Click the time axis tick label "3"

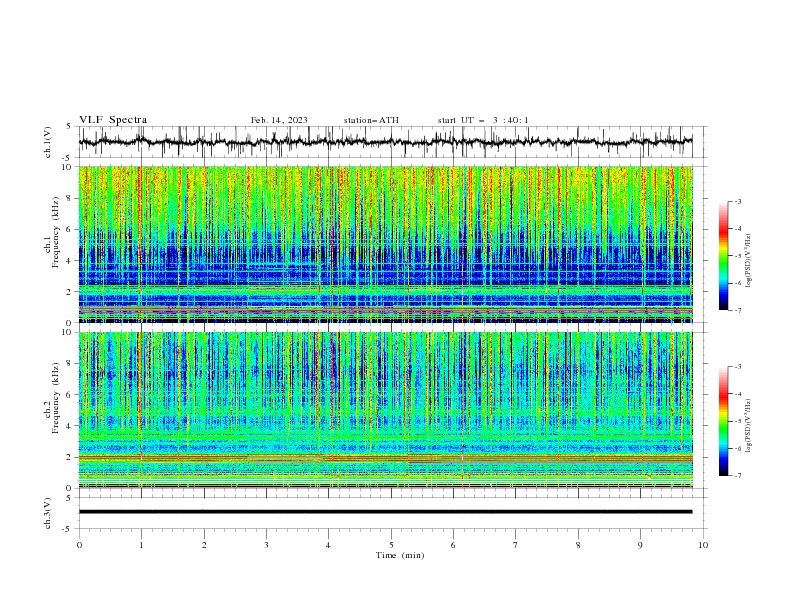click(266, 545)
